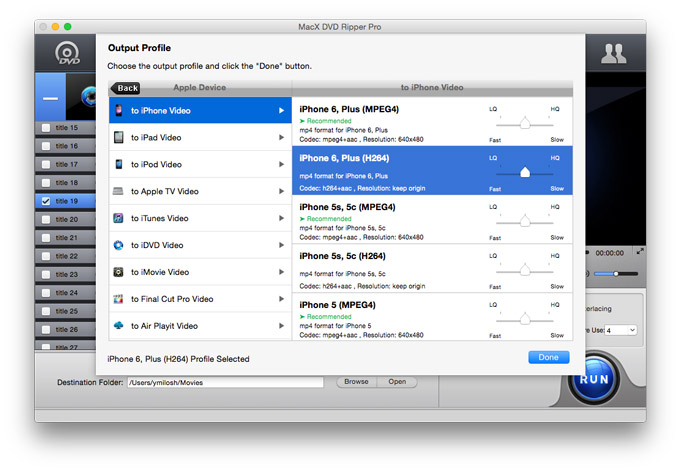Screen dimensions: 680x471
Task: Tick the title 15 checkbox
Action: 46,128
